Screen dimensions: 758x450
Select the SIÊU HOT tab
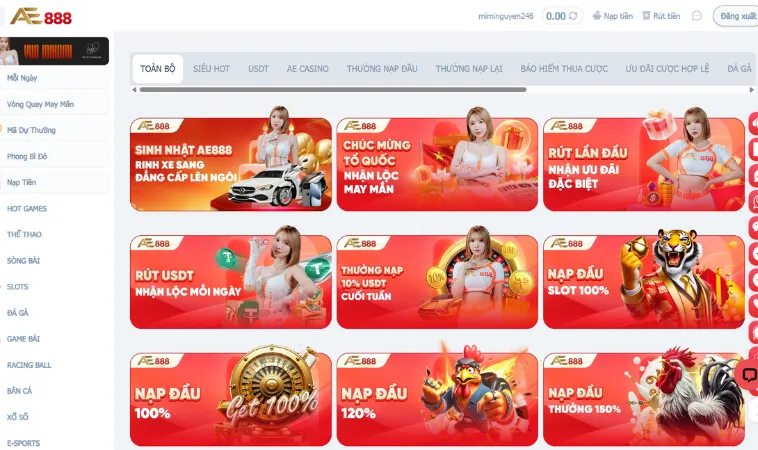point(211,69)
